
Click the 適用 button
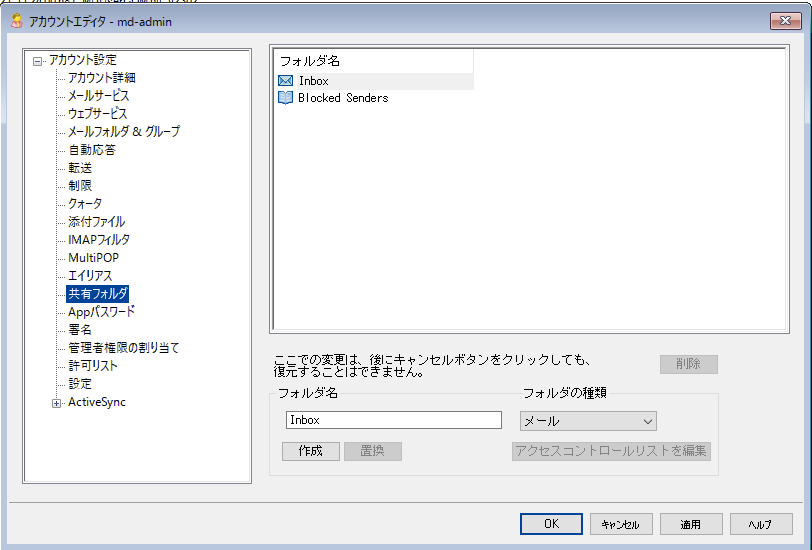[691, 524]
